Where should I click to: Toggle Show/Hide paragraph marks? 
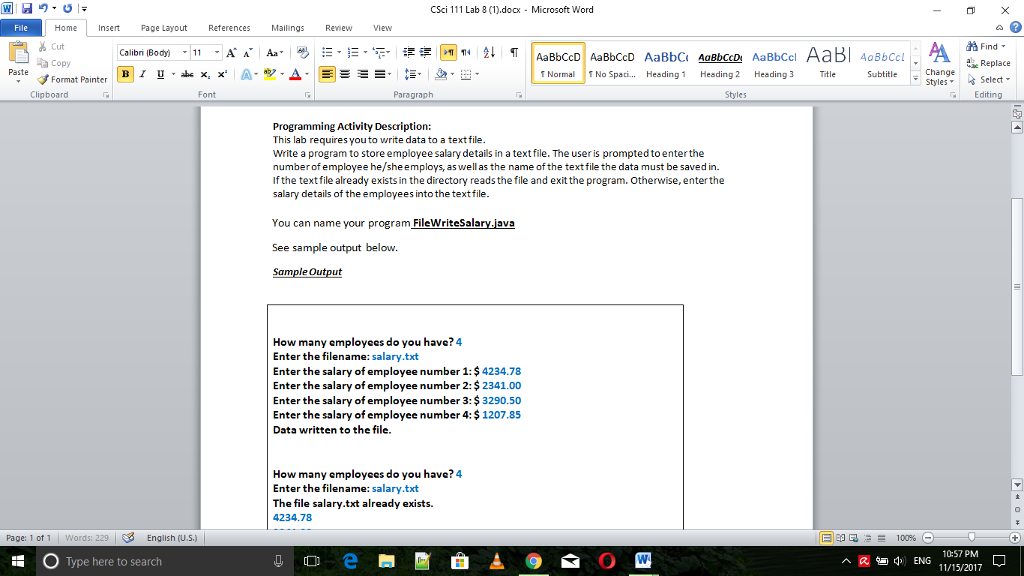click(515, 51)
